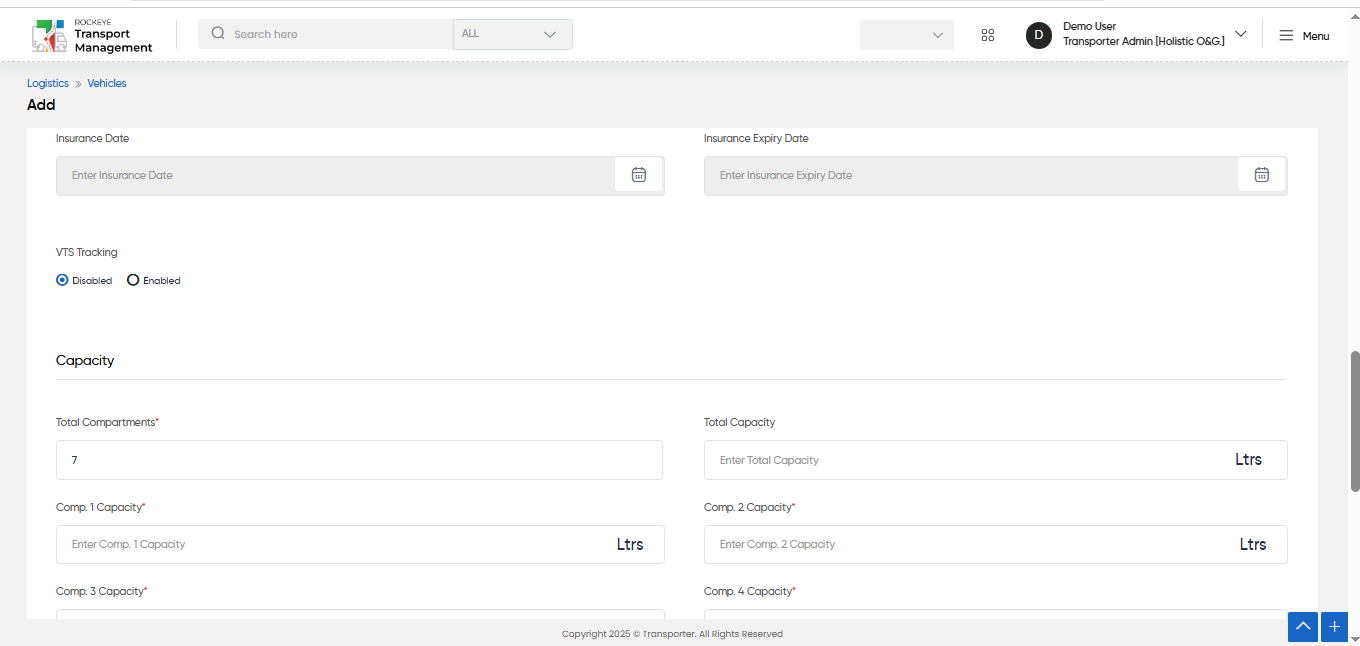Image resolution: width=1360 pixels, height=646 pixels.
Task: Select the Enabled VTS Tracking option
Action: tap(133, 281)
